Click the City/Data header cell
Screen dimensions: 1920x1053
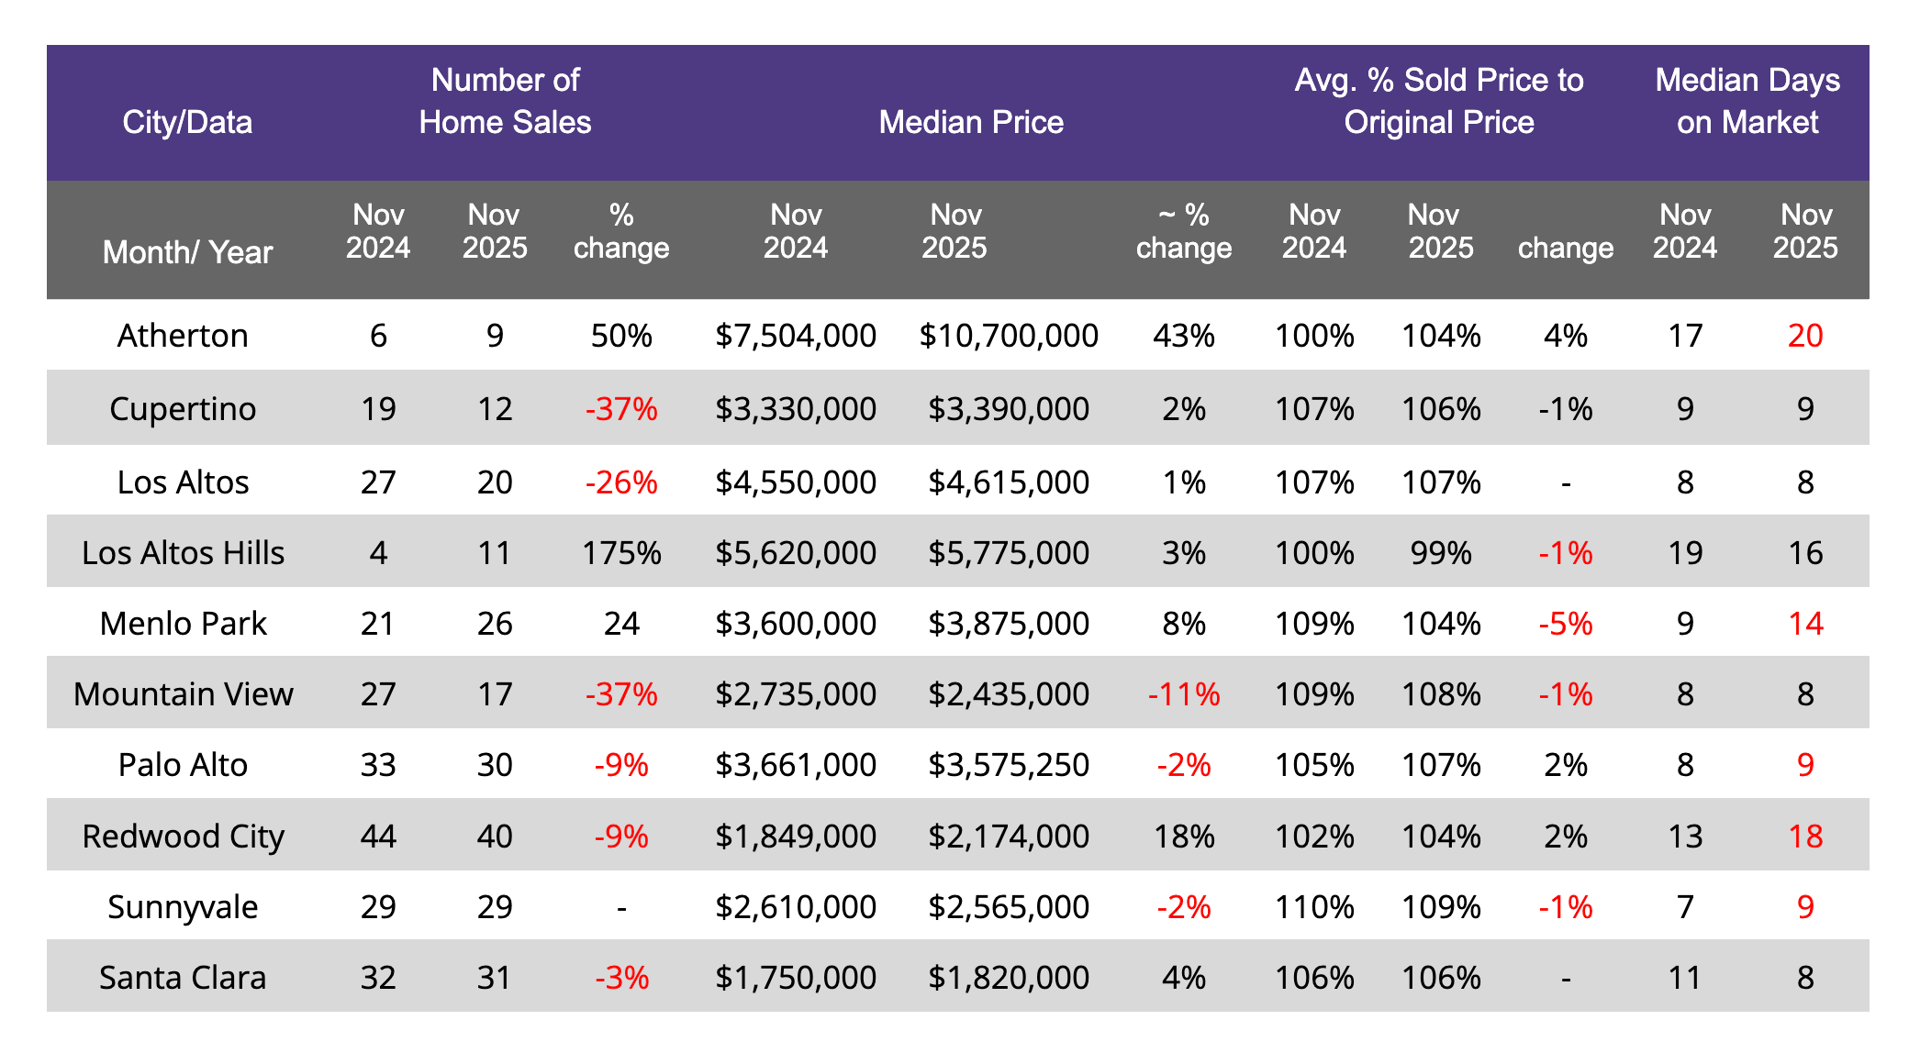pyautogui.click(x=187, y=122)
